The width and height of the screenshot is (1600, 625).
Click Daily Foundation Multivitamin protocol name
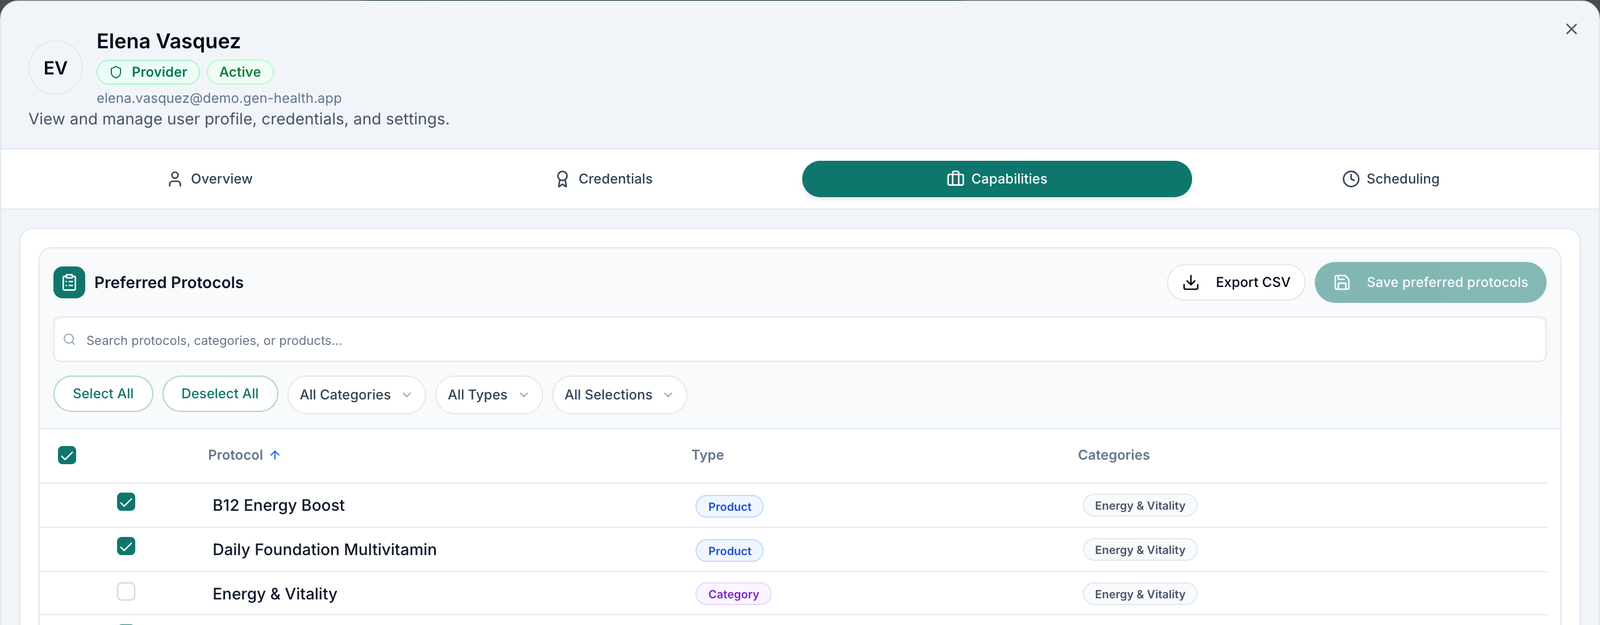325,550
